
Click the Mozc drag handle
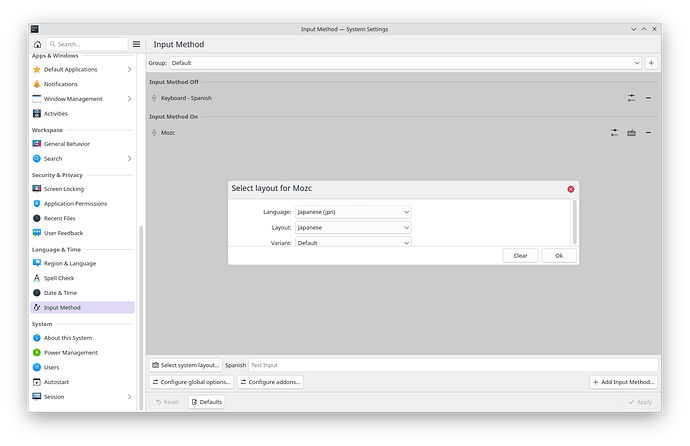point(154,132)
